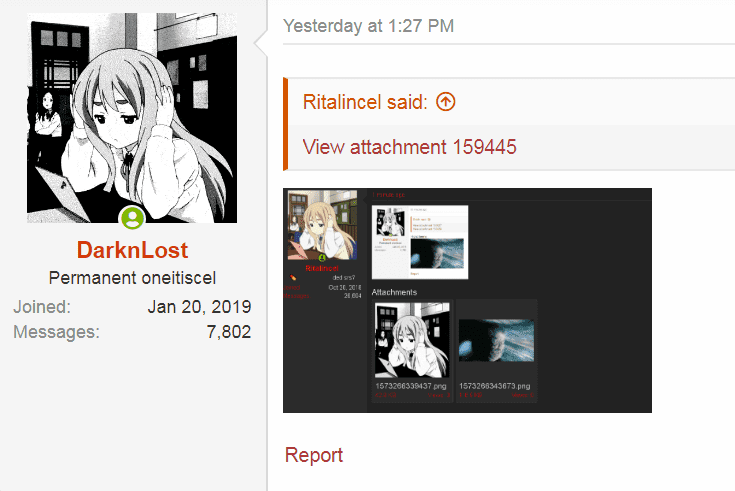Click the red Ritalincel name in the embedded screenshot
Image resolution: width=735 pixels, height=491 pixels.
[x=322, y=268]
